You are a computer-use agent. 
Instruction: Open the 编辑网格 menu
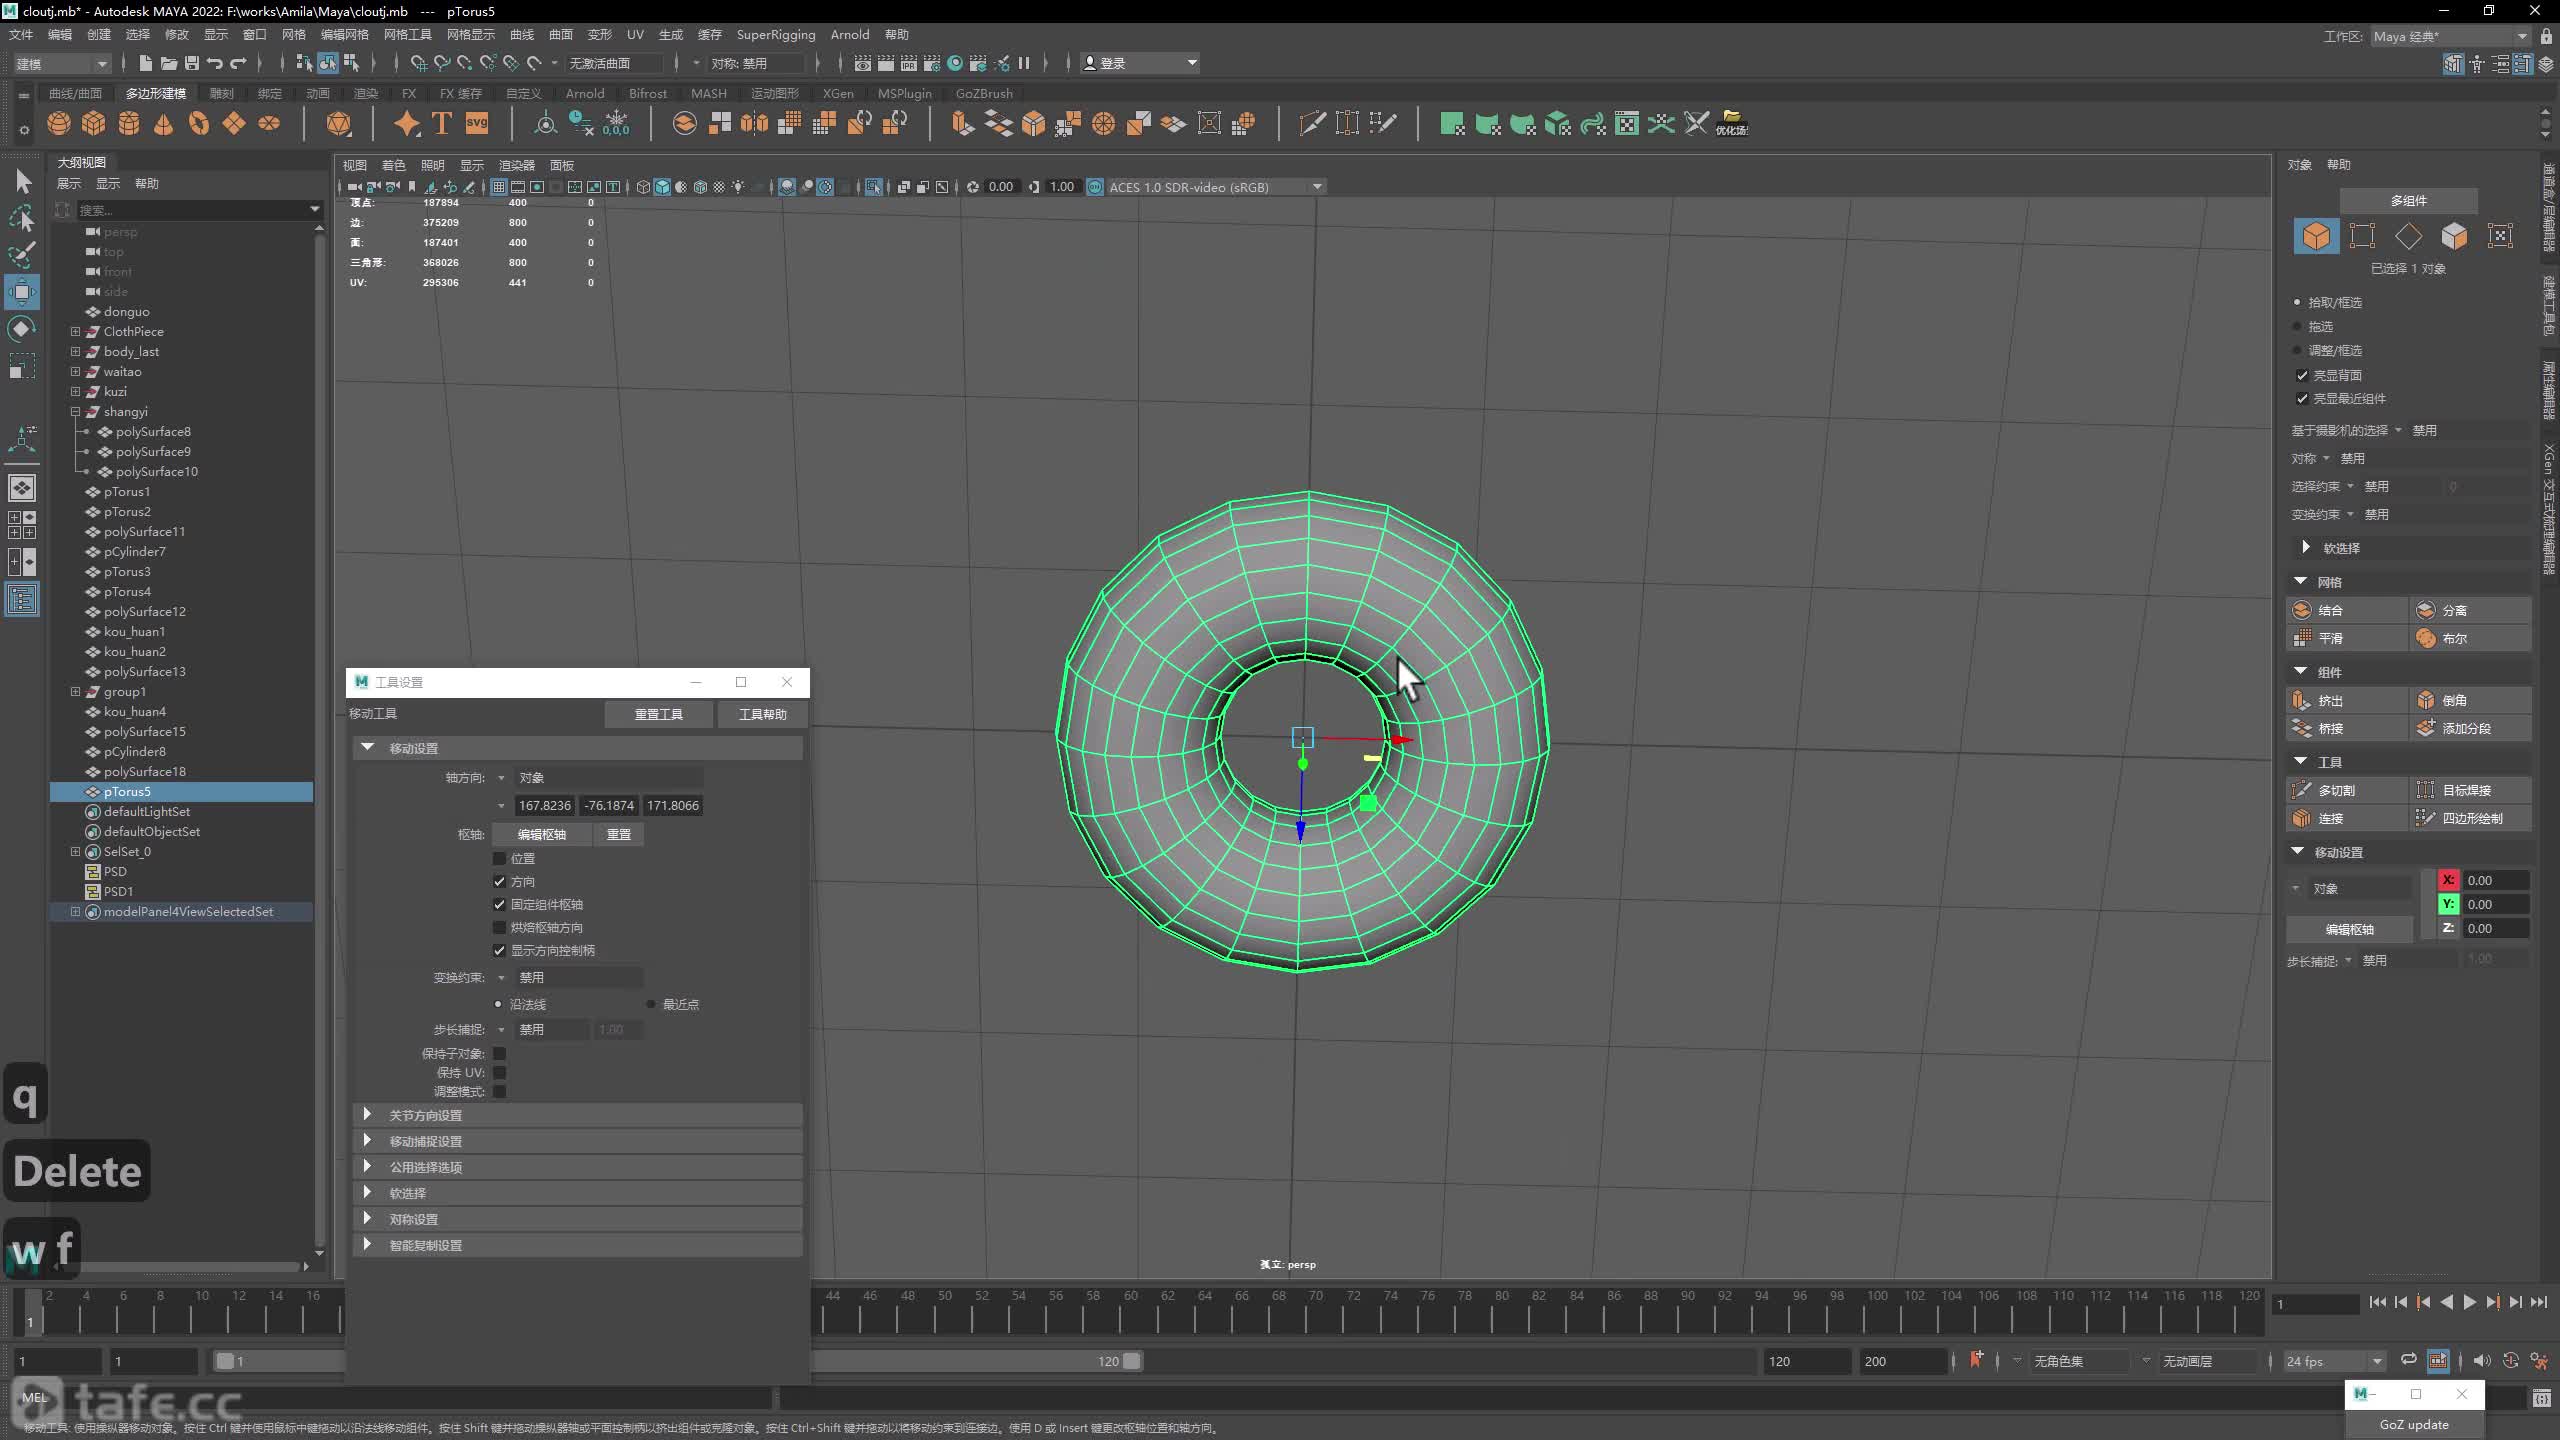point(345,35)
